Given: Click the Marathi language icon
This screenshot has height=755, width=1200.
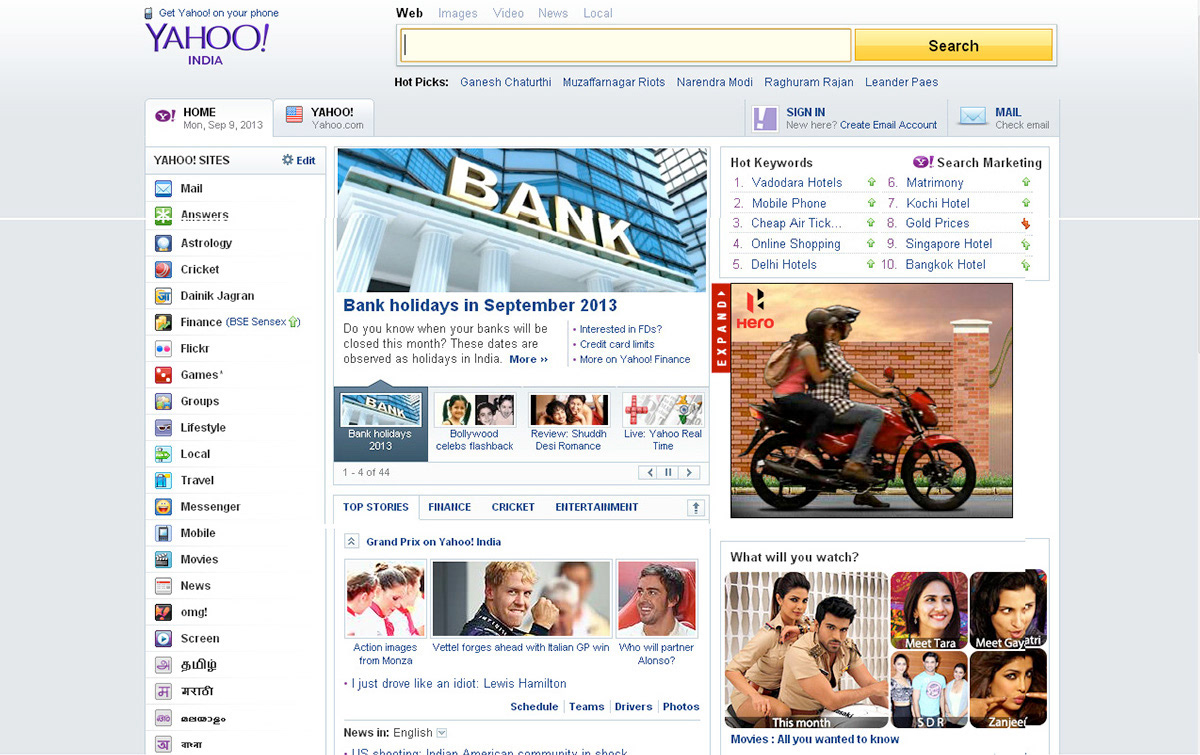Looking at the screenshot, I should [x=163, y=691].
